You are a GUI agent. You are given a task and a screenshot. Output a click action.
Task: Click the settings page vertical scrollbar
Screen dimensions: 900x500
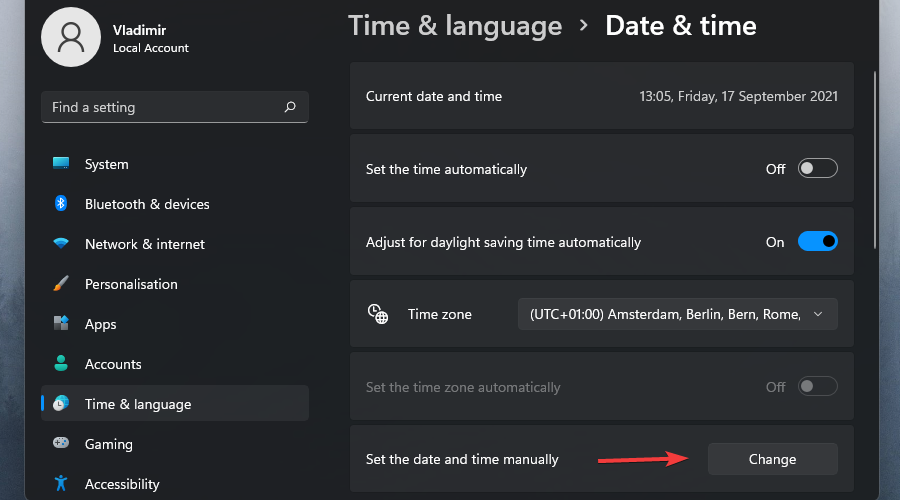click(x=877, y=160)
